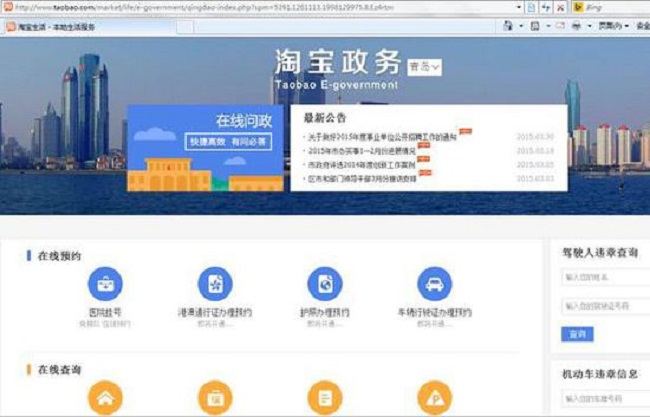Click the 最新公告 heading
Viewport: 650px width, 417px height.
click(325, 118)
